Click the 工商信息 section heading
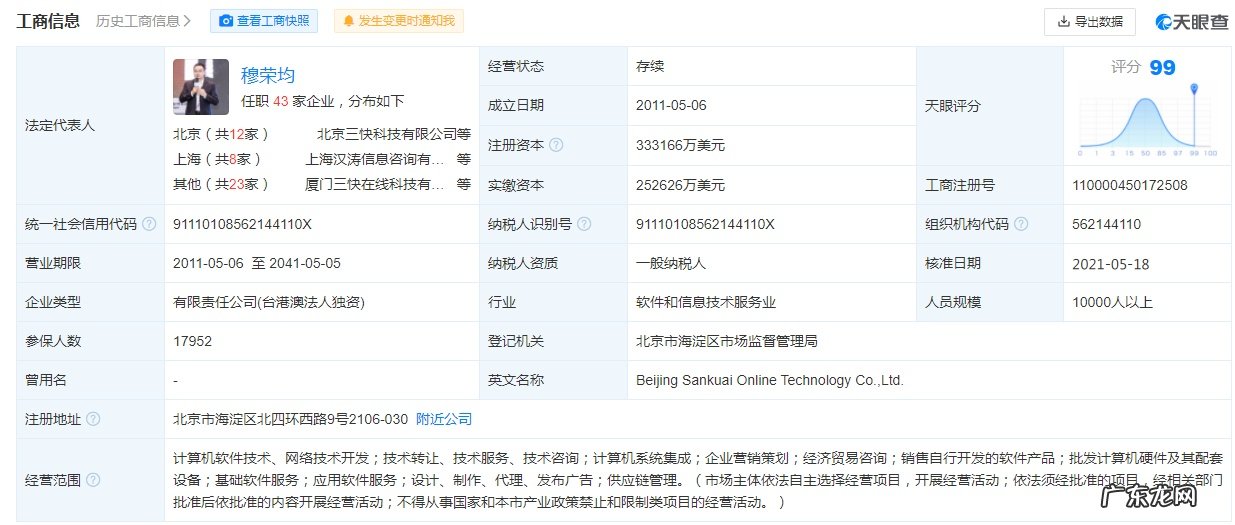This screenshot has height=525, width=1235. (48, 21)
